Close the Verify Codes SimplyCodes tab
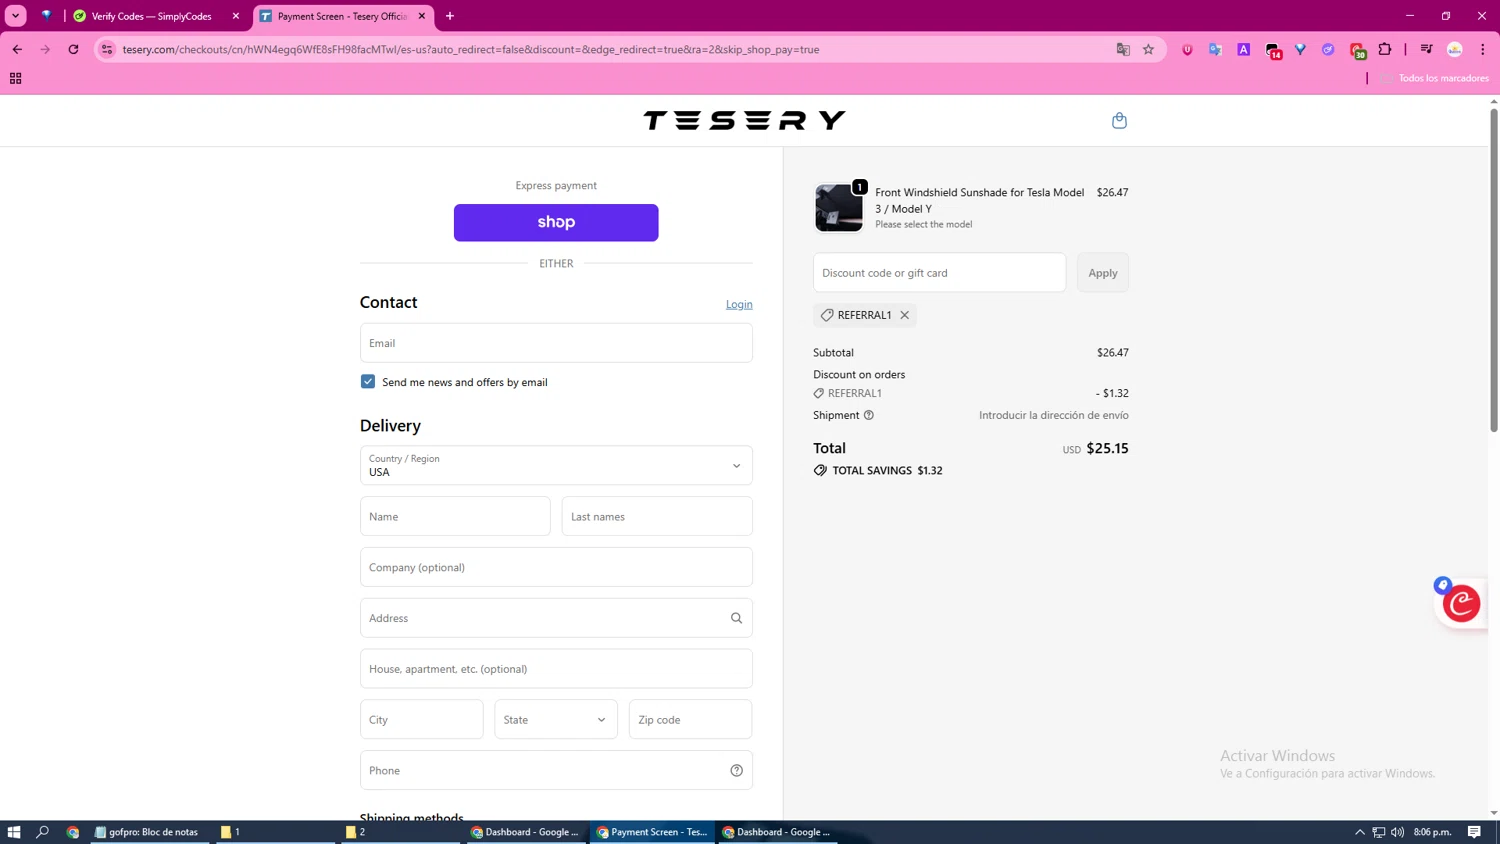The height and width of the screenshot is (844, 1500). click(x=236, y=16)
